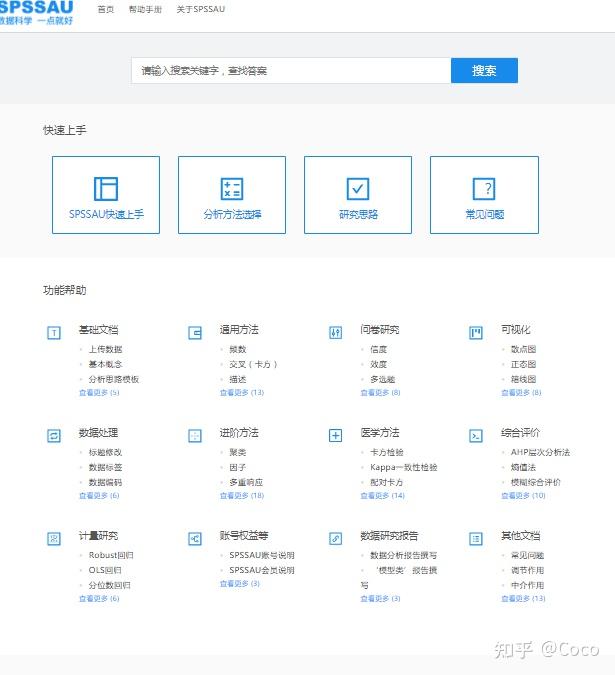Click the 综合评价 terminal icon

476,436
